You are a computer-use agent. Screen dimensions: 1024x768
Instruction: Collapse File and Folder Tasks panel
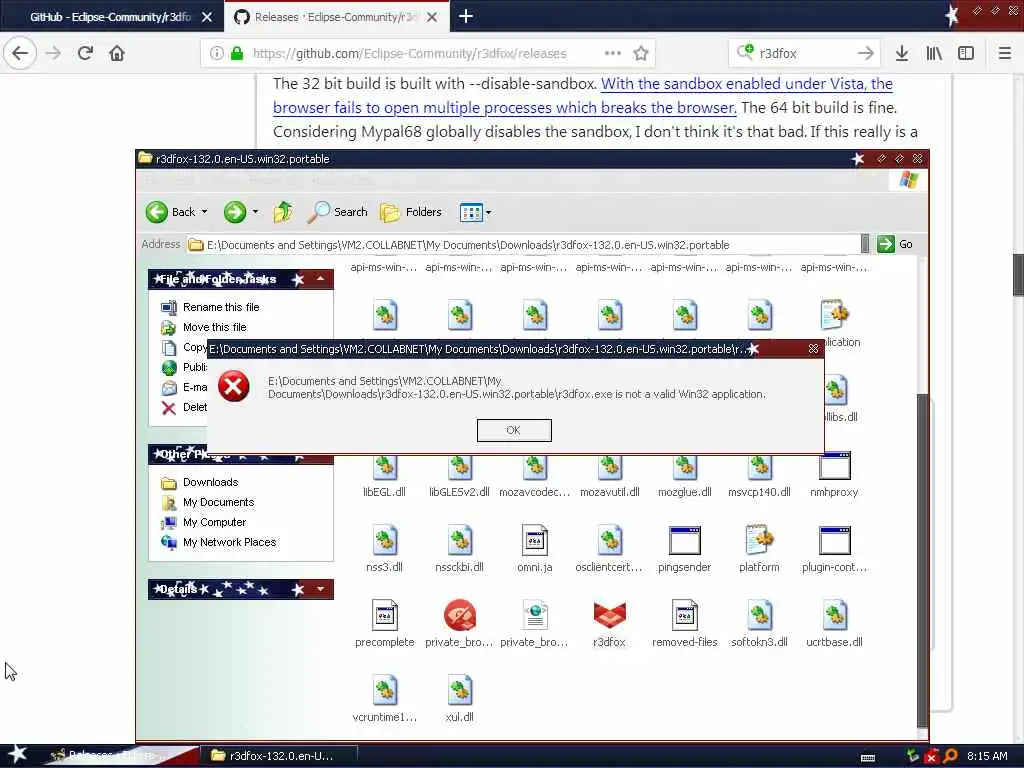pyautogui.click(x=320, y=280)
